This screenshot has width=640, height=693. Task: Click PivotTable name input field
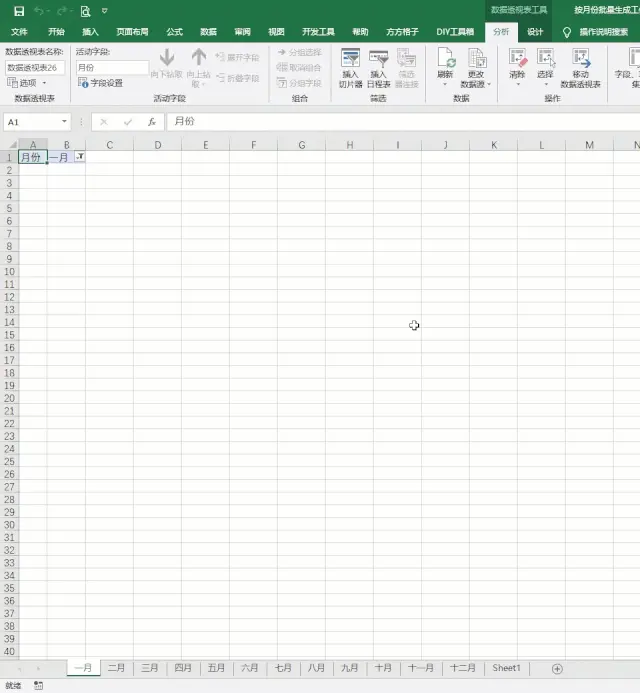coord(35,68)
